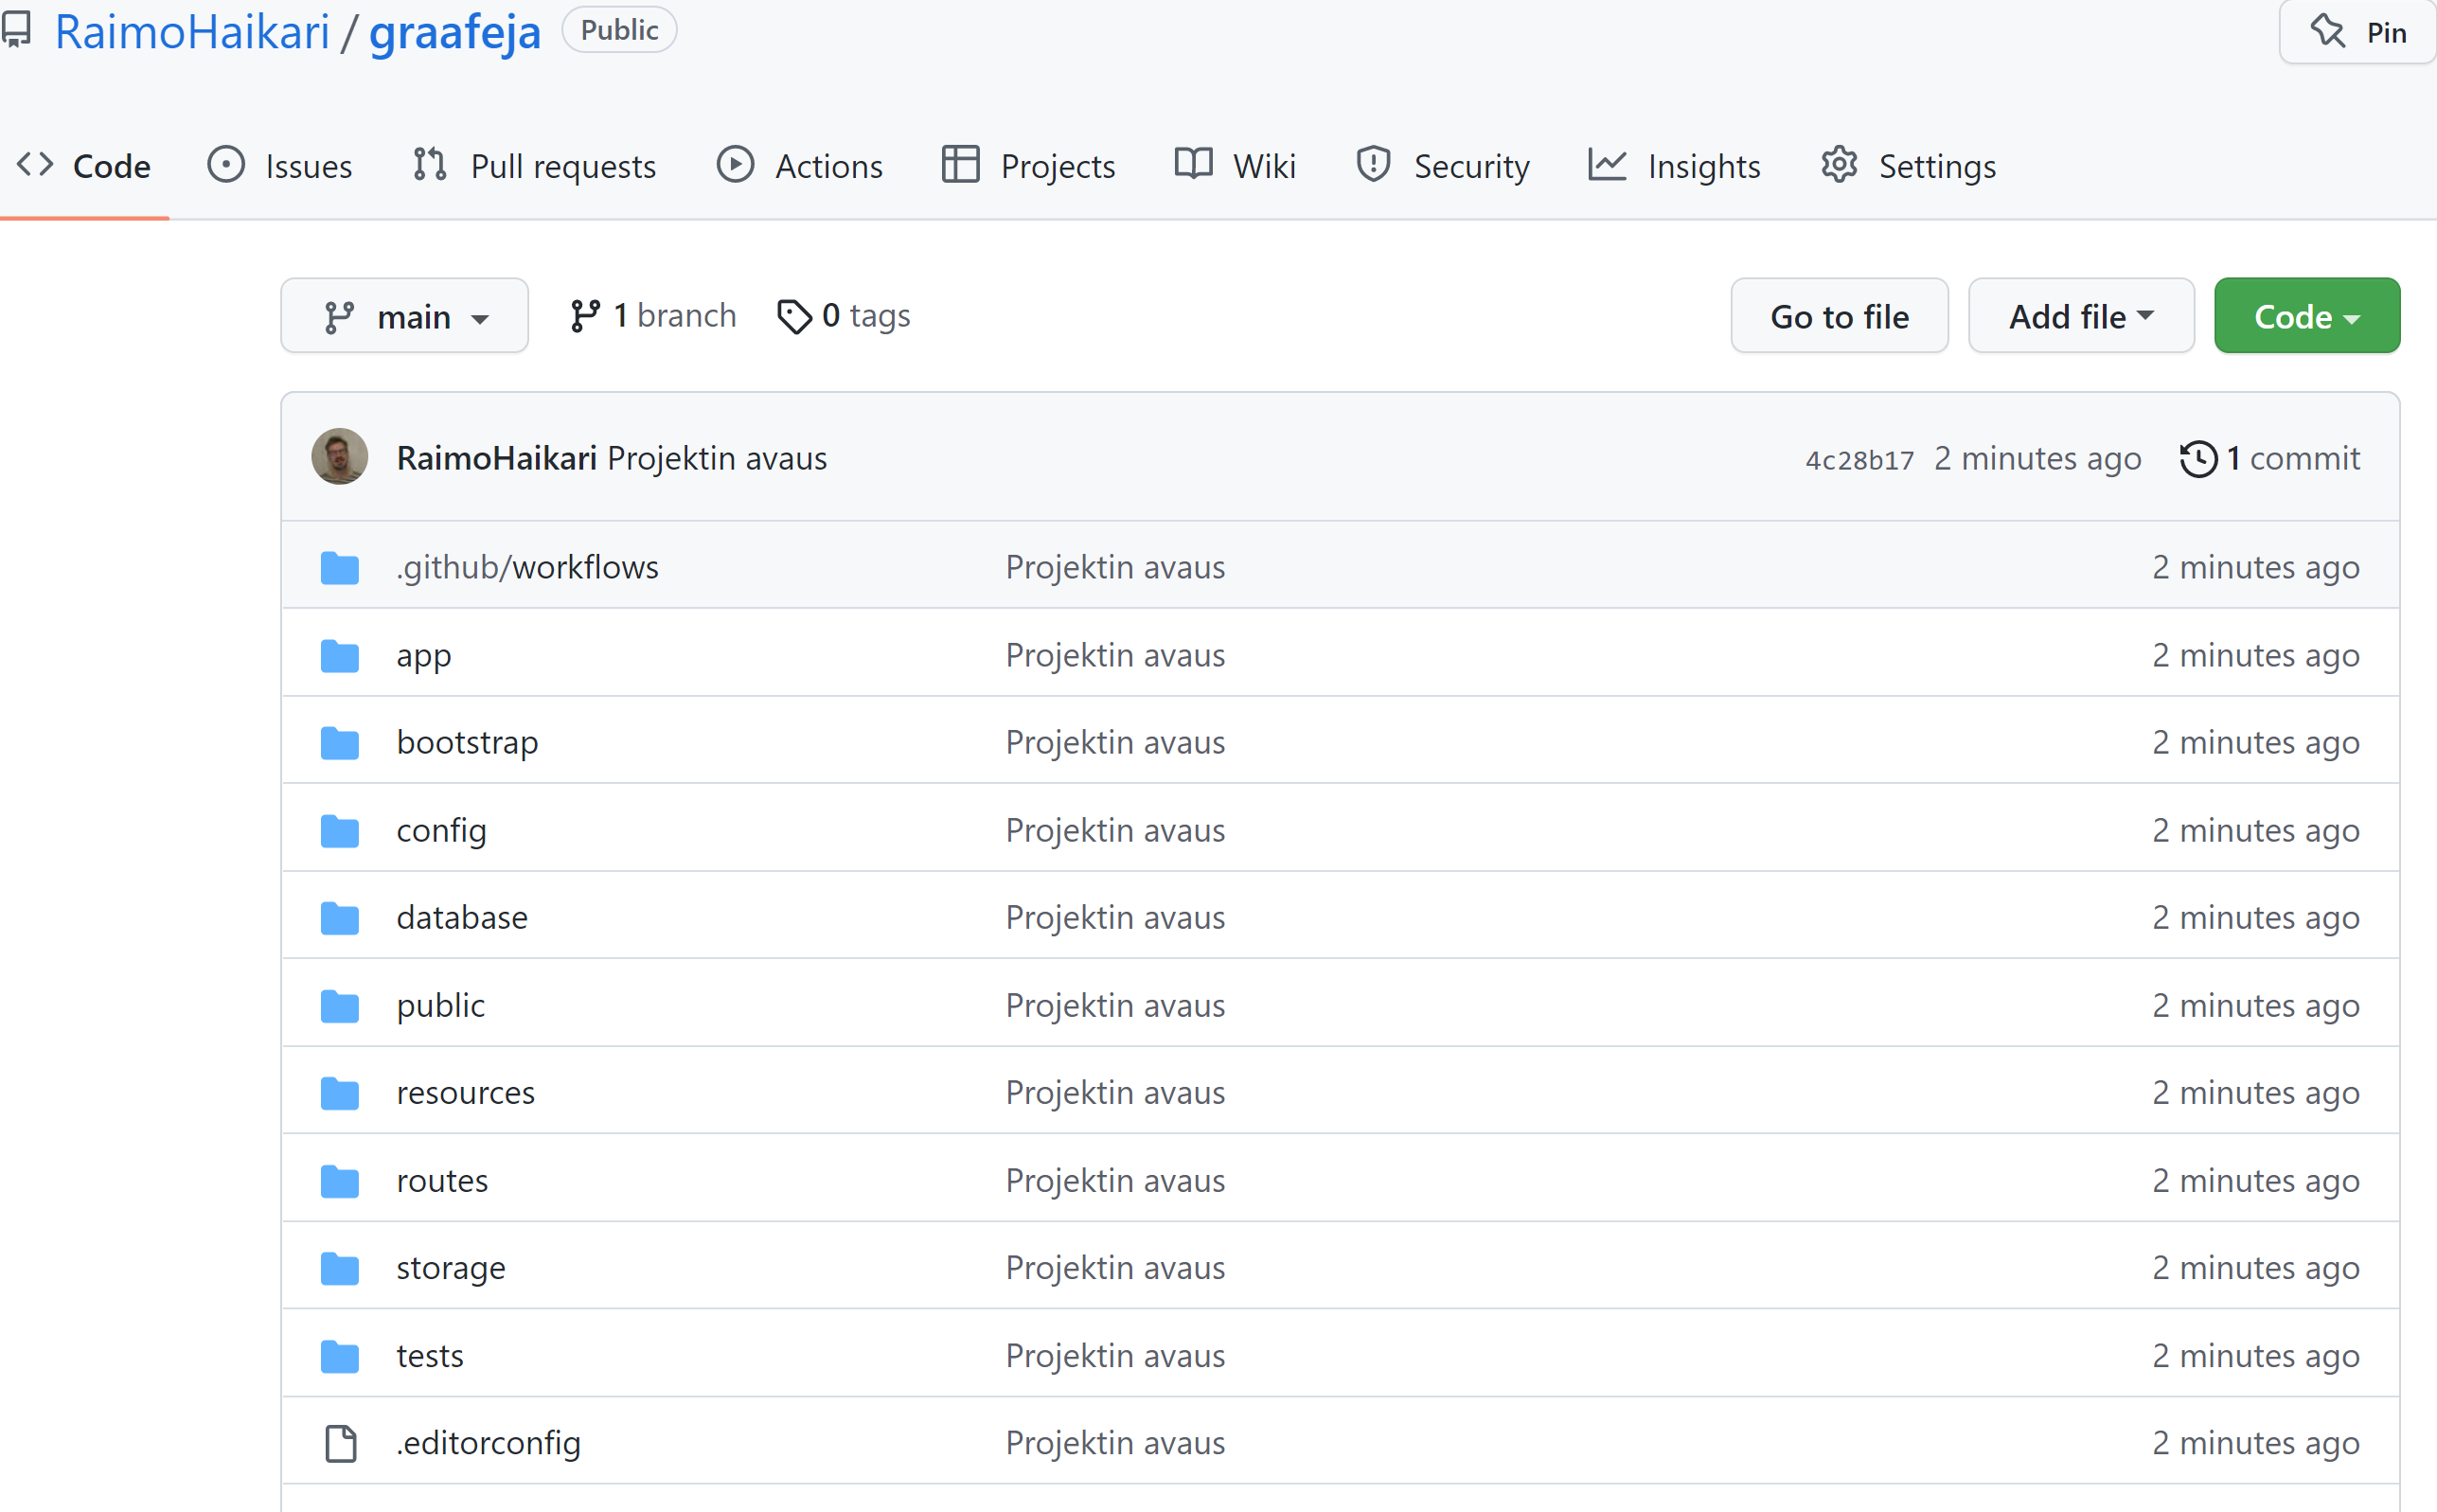This screenshot has height=1512, width=2437.
Task: Open the .github/workflows folder
Action: 527,567
